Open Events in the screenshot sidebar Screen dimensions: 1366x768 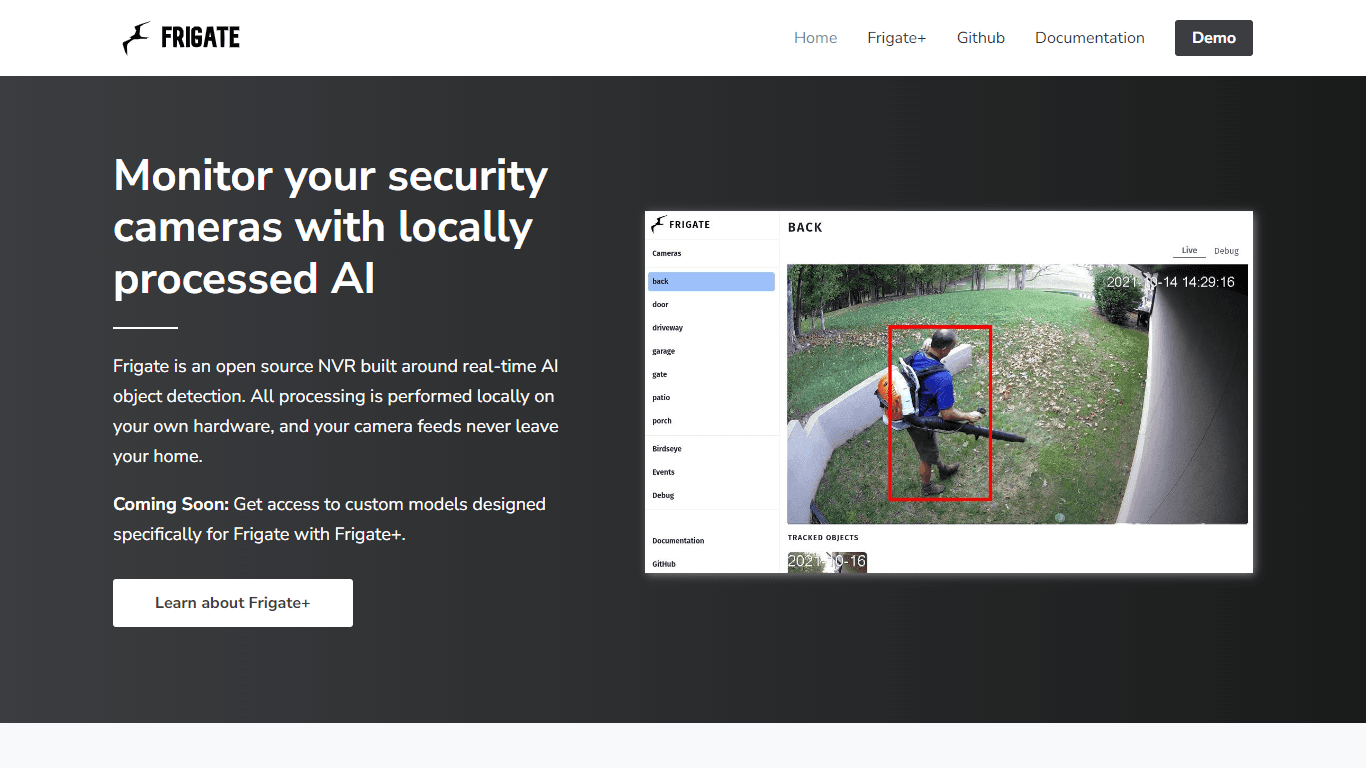click(x=664, y=472)
